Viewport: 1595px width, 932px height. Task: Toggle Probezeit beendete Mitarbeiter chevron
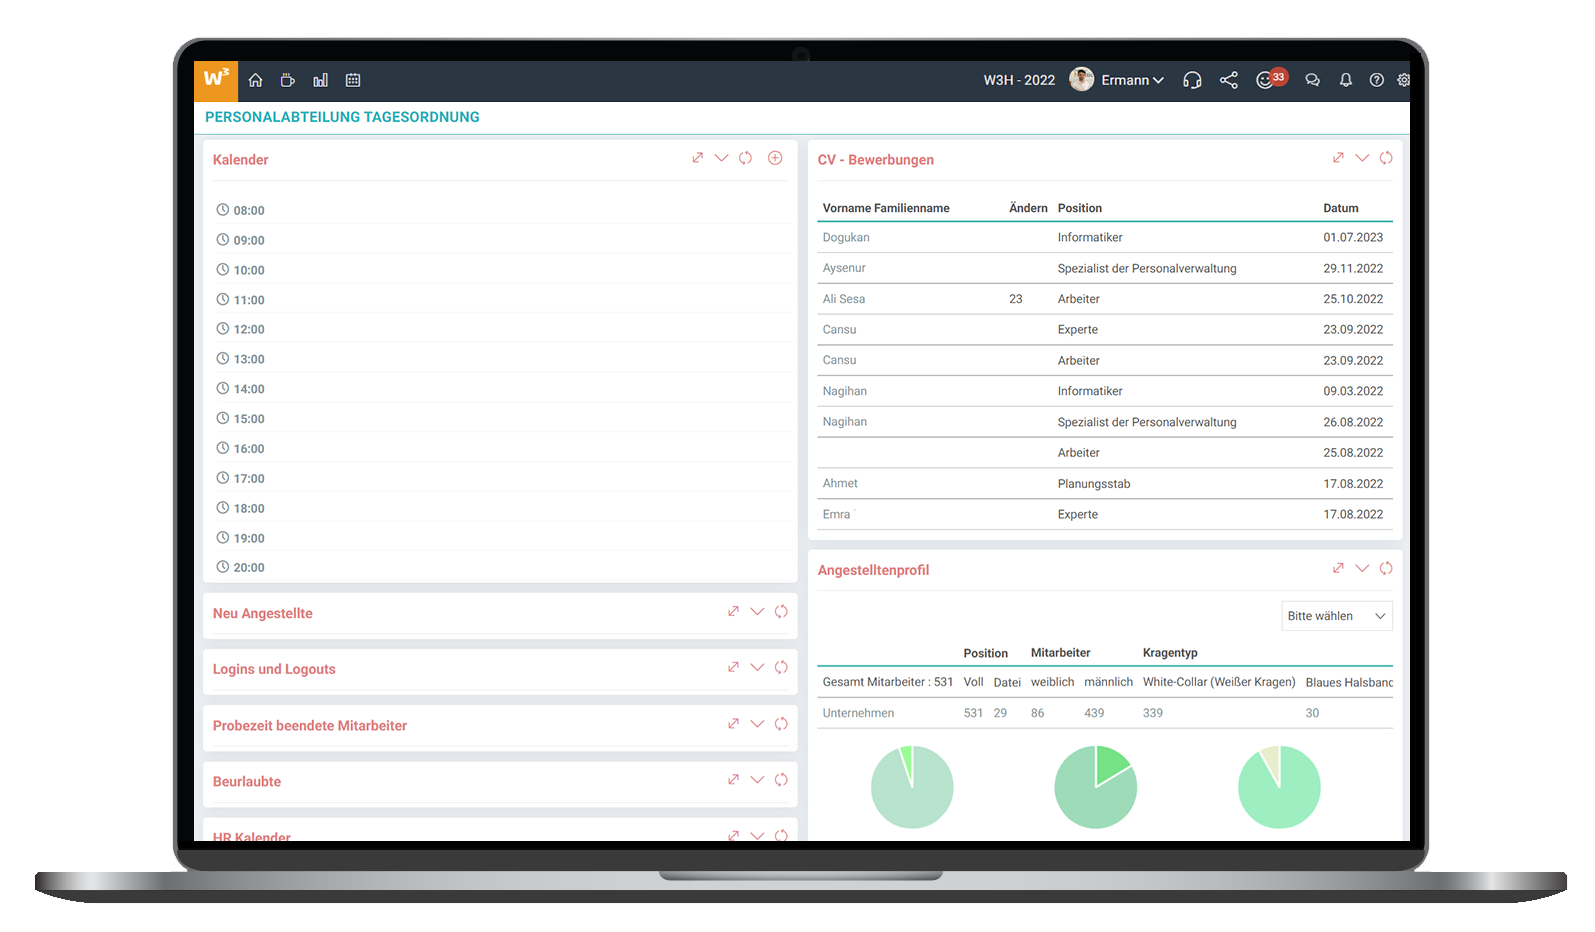coord(757,723)
